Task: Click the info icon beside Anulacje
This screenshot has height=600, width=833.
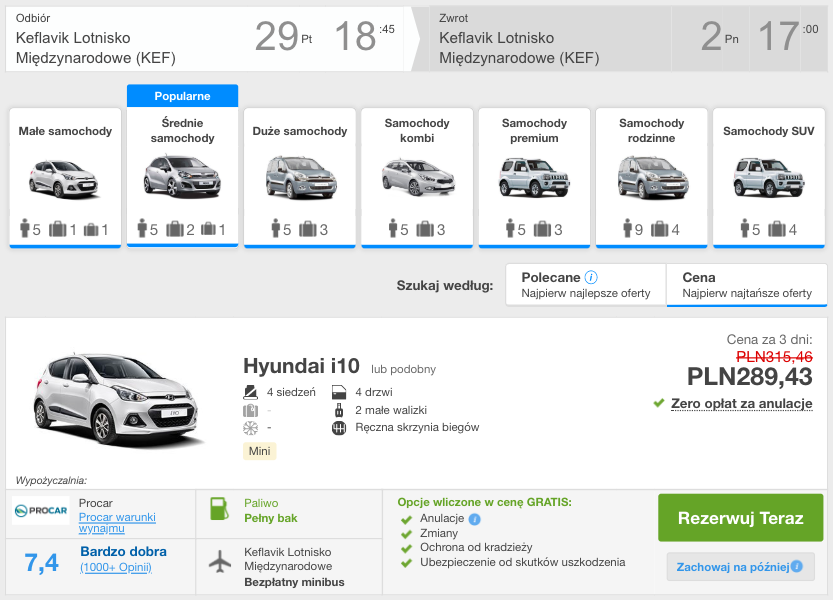Action: pos(475,519)
